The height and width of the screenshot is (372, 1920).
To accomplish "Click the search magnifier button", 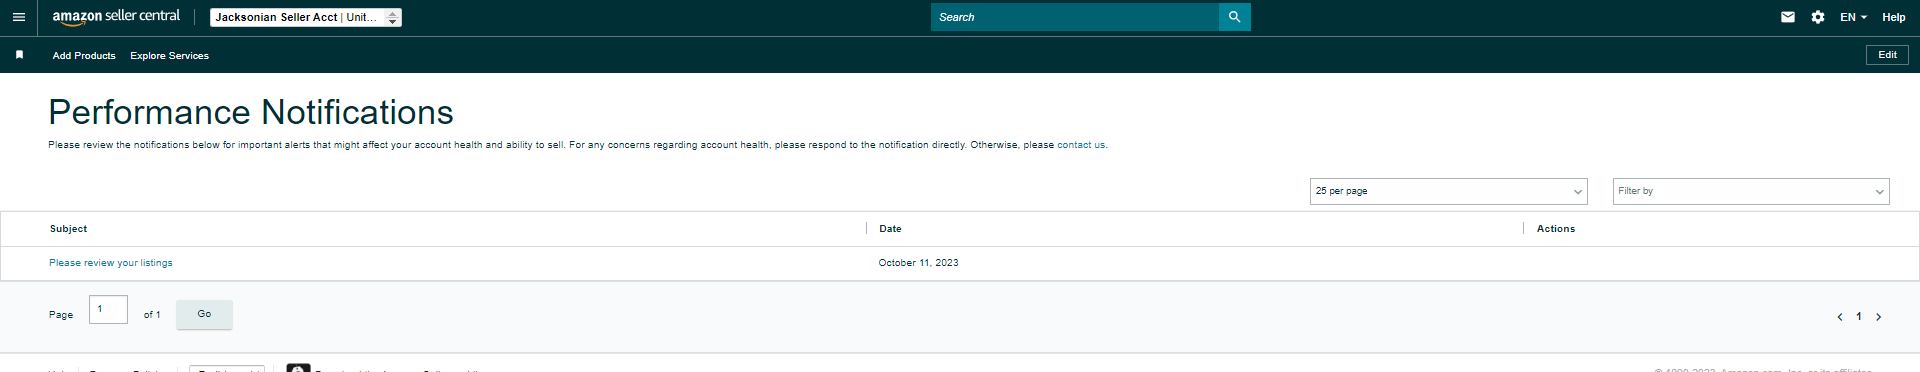I will point(1234,17).
